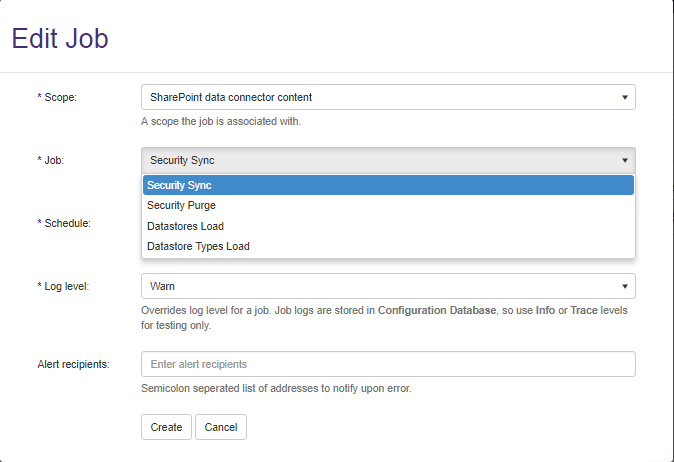Cancel editing the job
This screenshot has width=674, height=462.
pyautogui.click(x=220, y=427)
